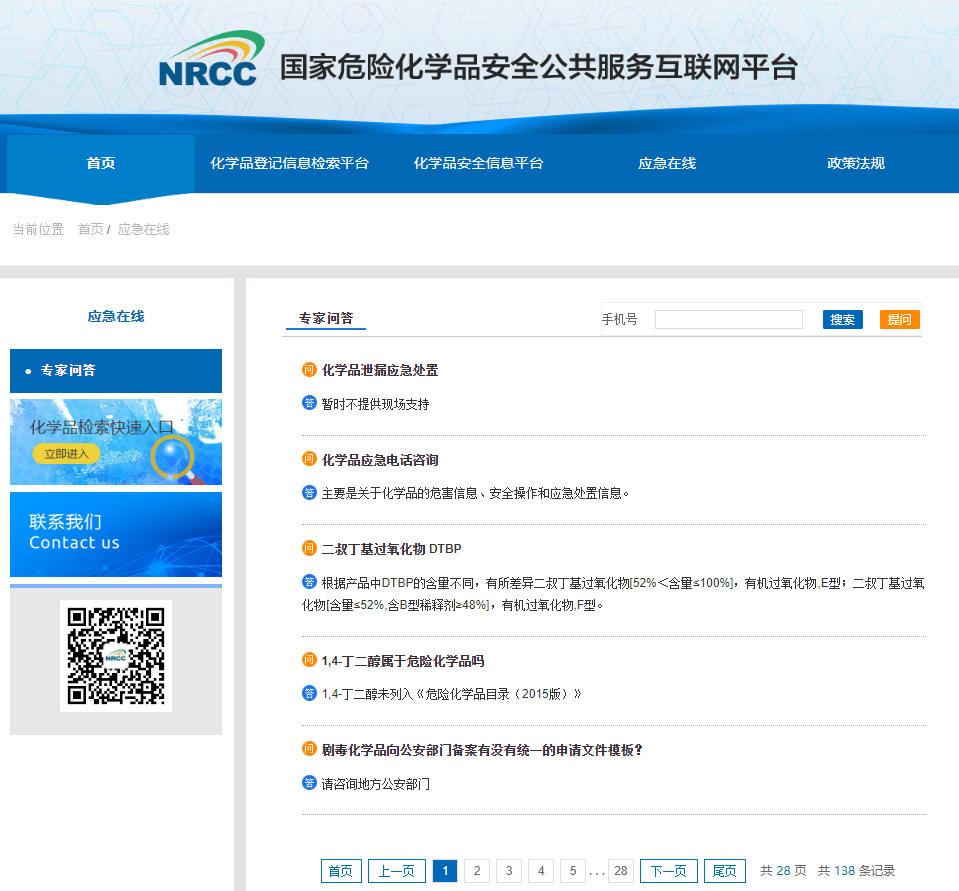Click the NRCC logo in header
Screen dimensions: 959x891
211,60
